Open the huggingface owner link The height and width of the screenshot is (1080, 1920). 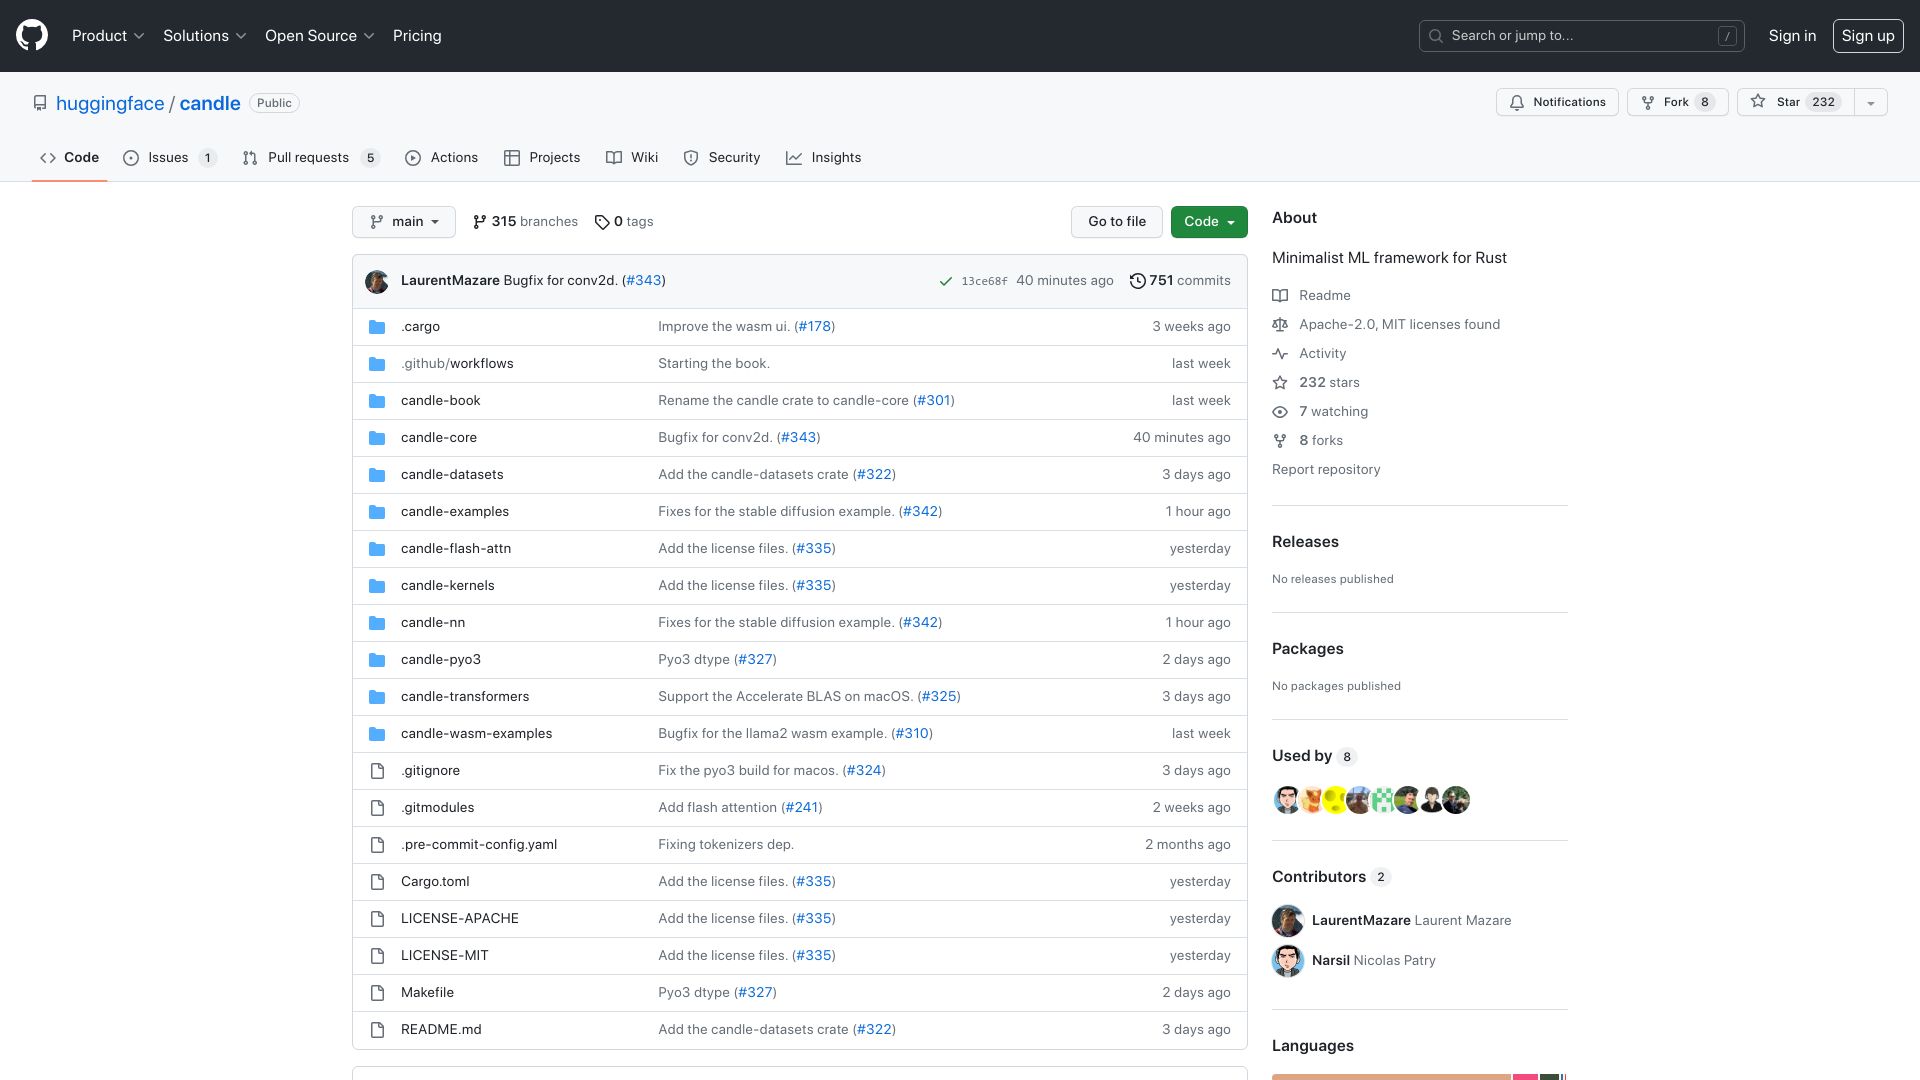(110, 104)
